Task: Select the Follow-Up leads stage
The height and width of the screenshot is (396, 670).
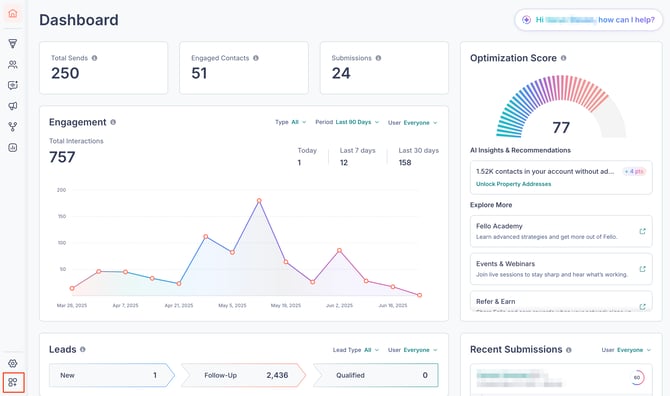Action: (244, 375)
